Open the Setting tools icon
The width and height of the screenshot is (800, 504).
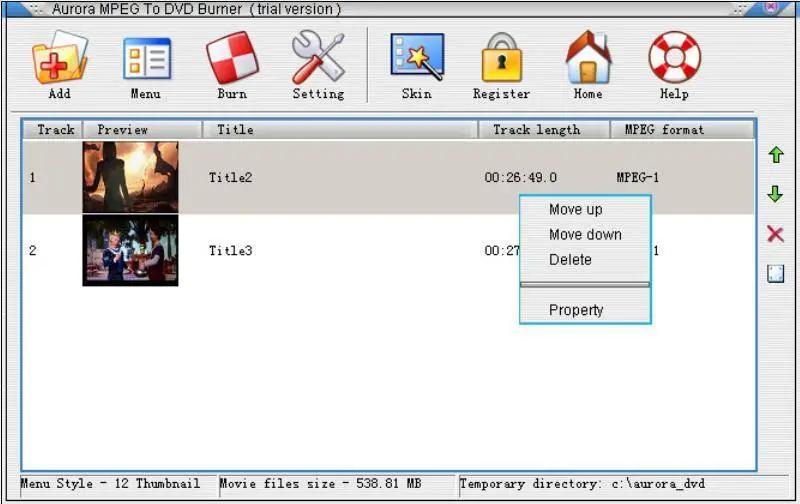point(318,57)
